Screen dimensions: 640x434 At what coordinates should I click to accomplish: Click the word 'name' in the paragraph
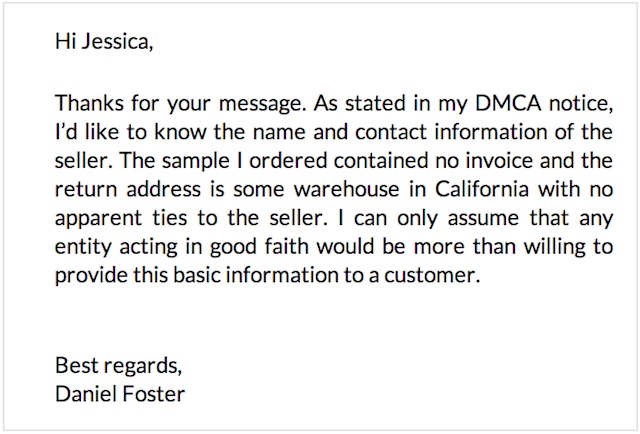[x=278, y=134]
